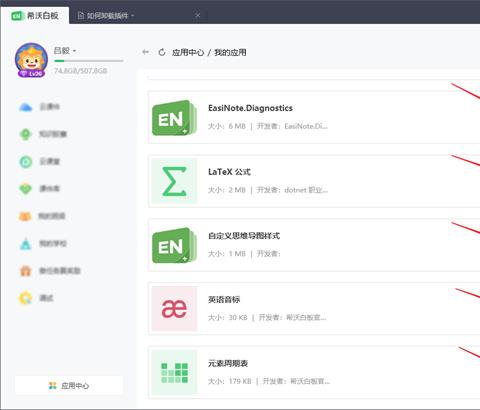The width and height of the screenshot is (480, 410).
Task: Click the LaTeX 公式 sigma app icon
Action: [174, 181]
